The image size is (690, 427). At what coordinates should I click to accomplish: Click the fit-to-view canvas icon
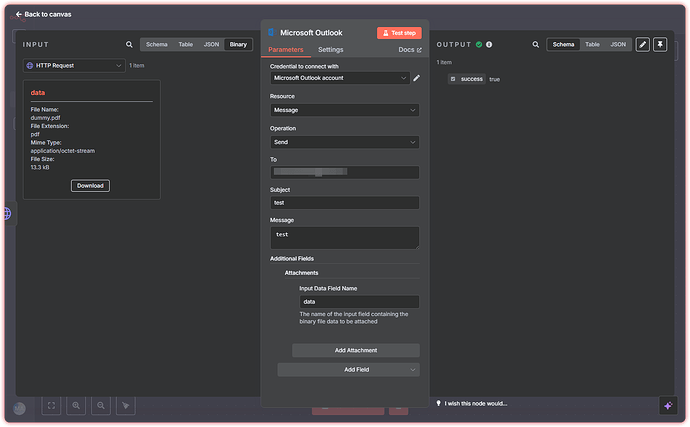[51, 406]
